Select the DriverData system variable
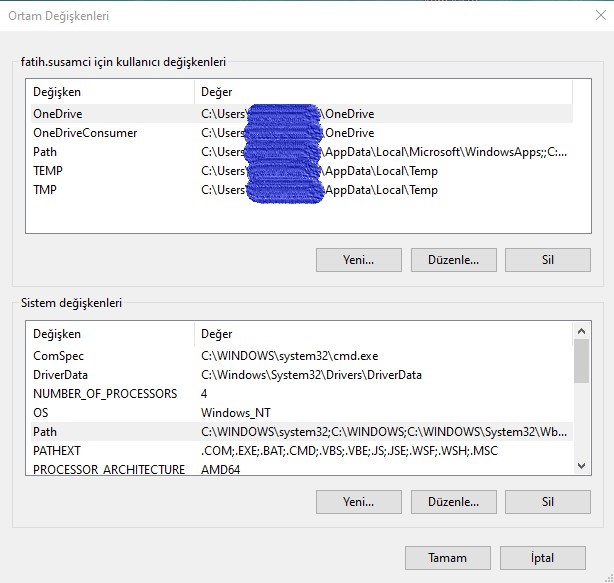Screen dimensions: 614x583 (63, 375)
